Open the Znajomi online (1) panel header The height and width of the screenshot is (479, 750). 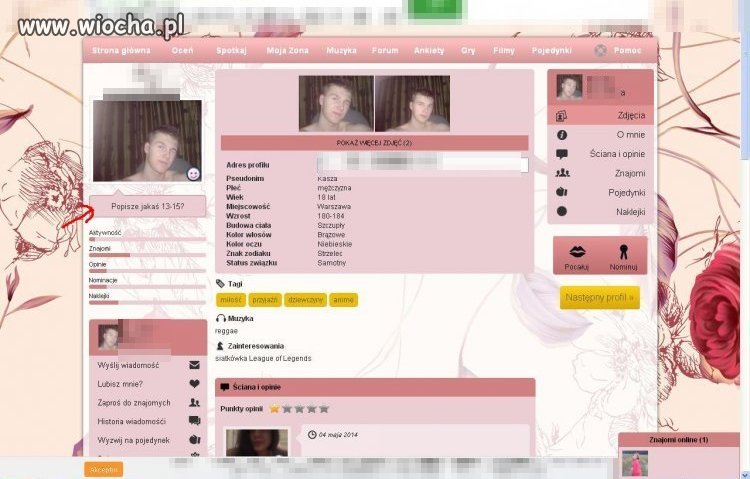[679, 439]
